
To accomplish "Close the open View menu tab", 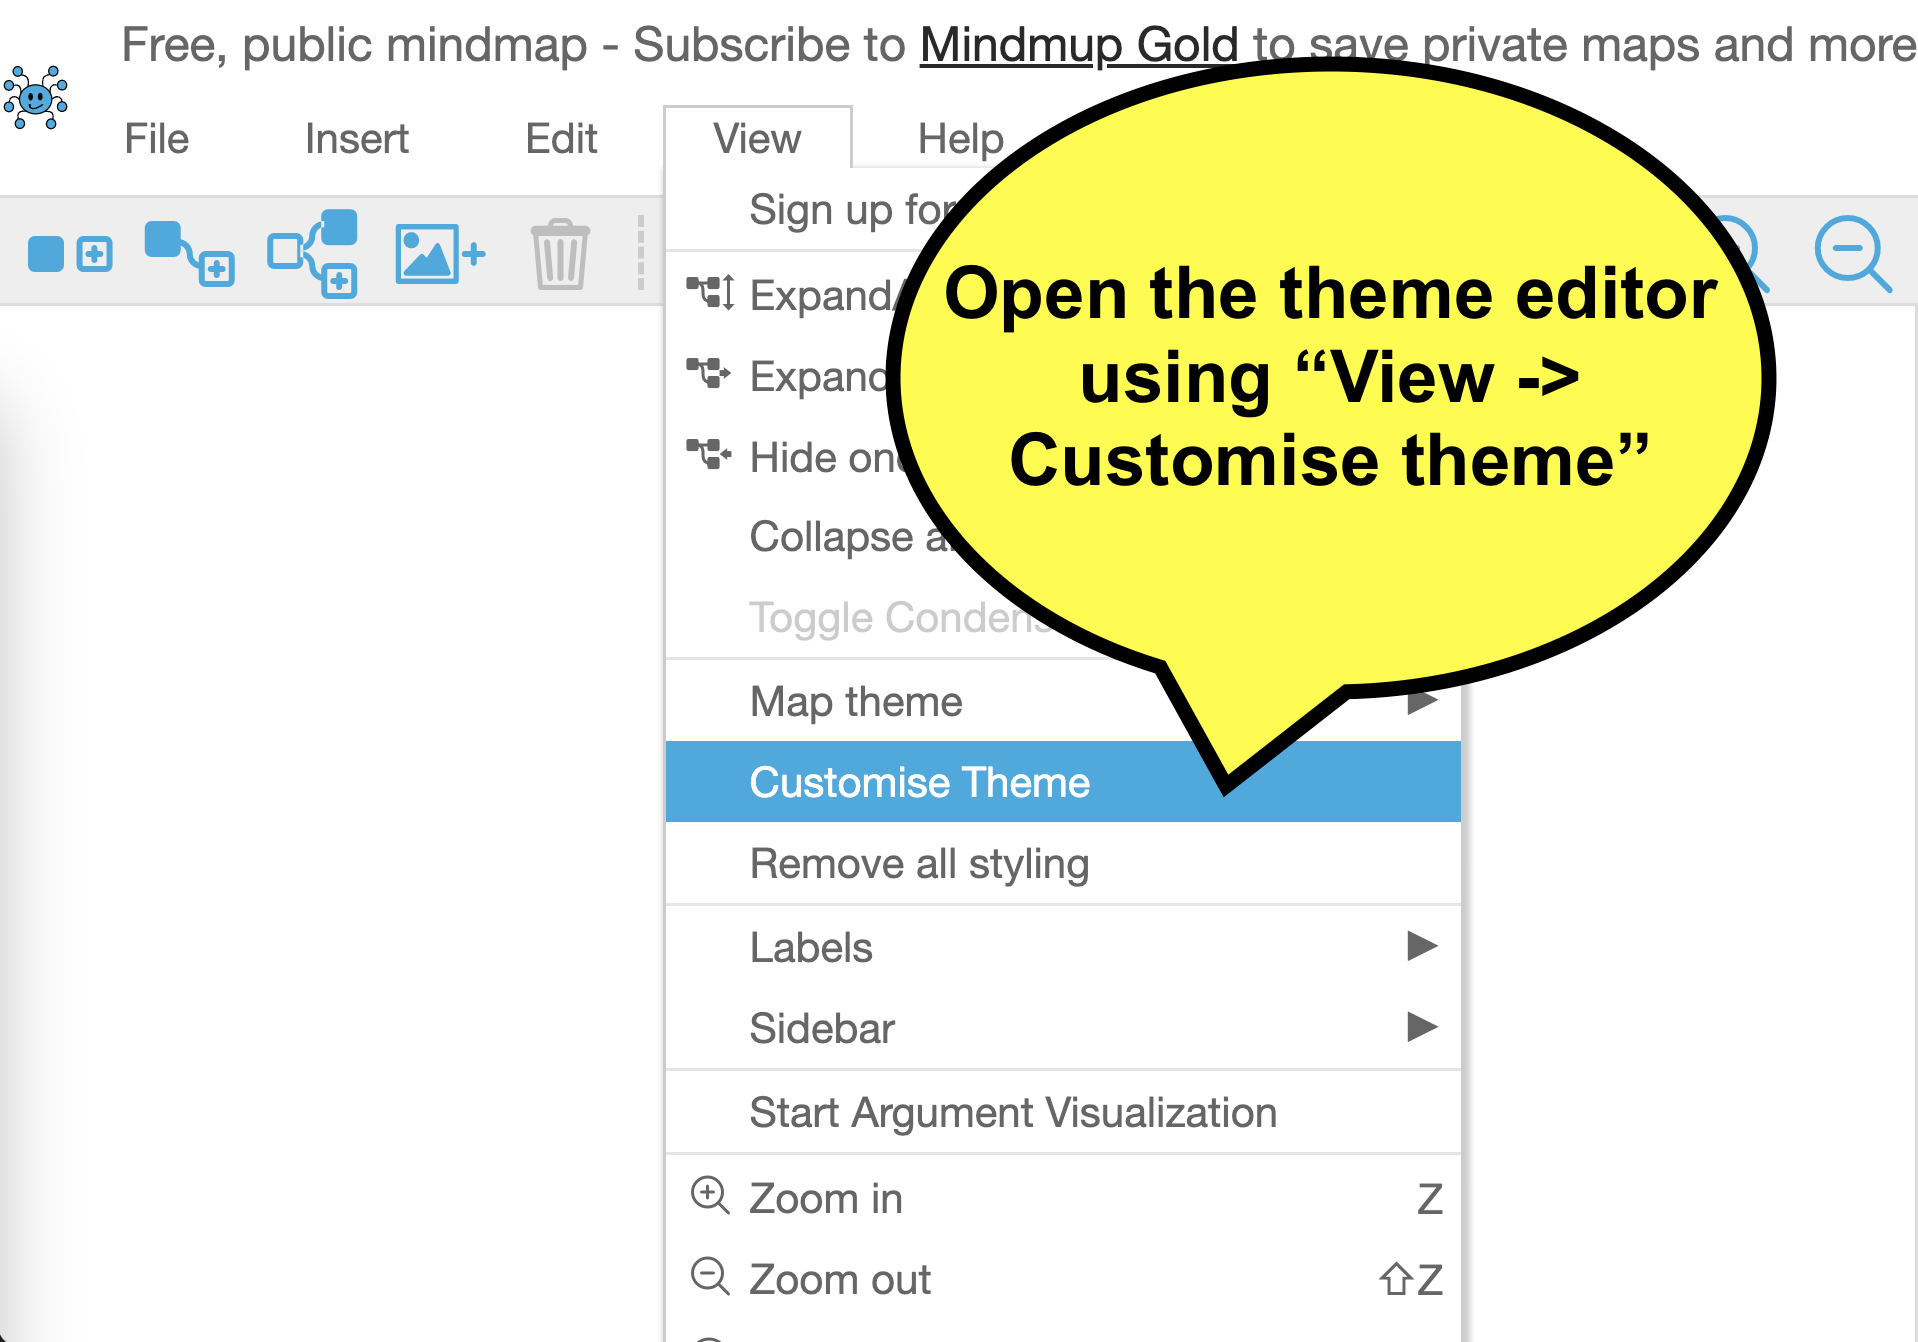I will click(757, 139).
